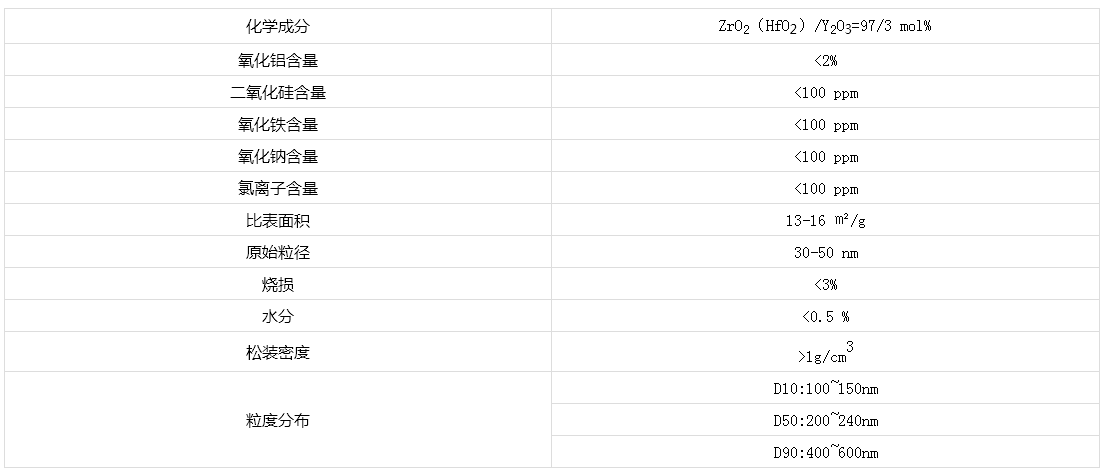
Task: Select the 30-50 nm value cell
Action: [825, 253]
